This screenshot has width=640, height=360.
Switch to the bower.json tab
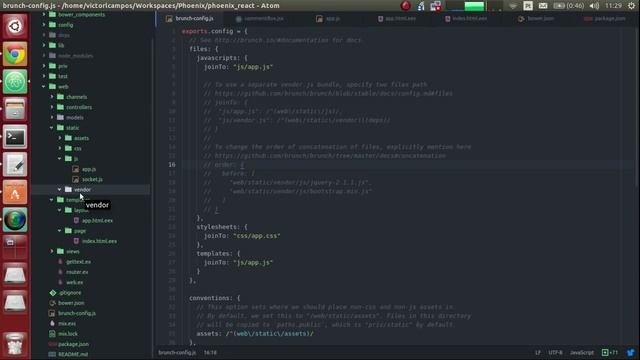536,18
